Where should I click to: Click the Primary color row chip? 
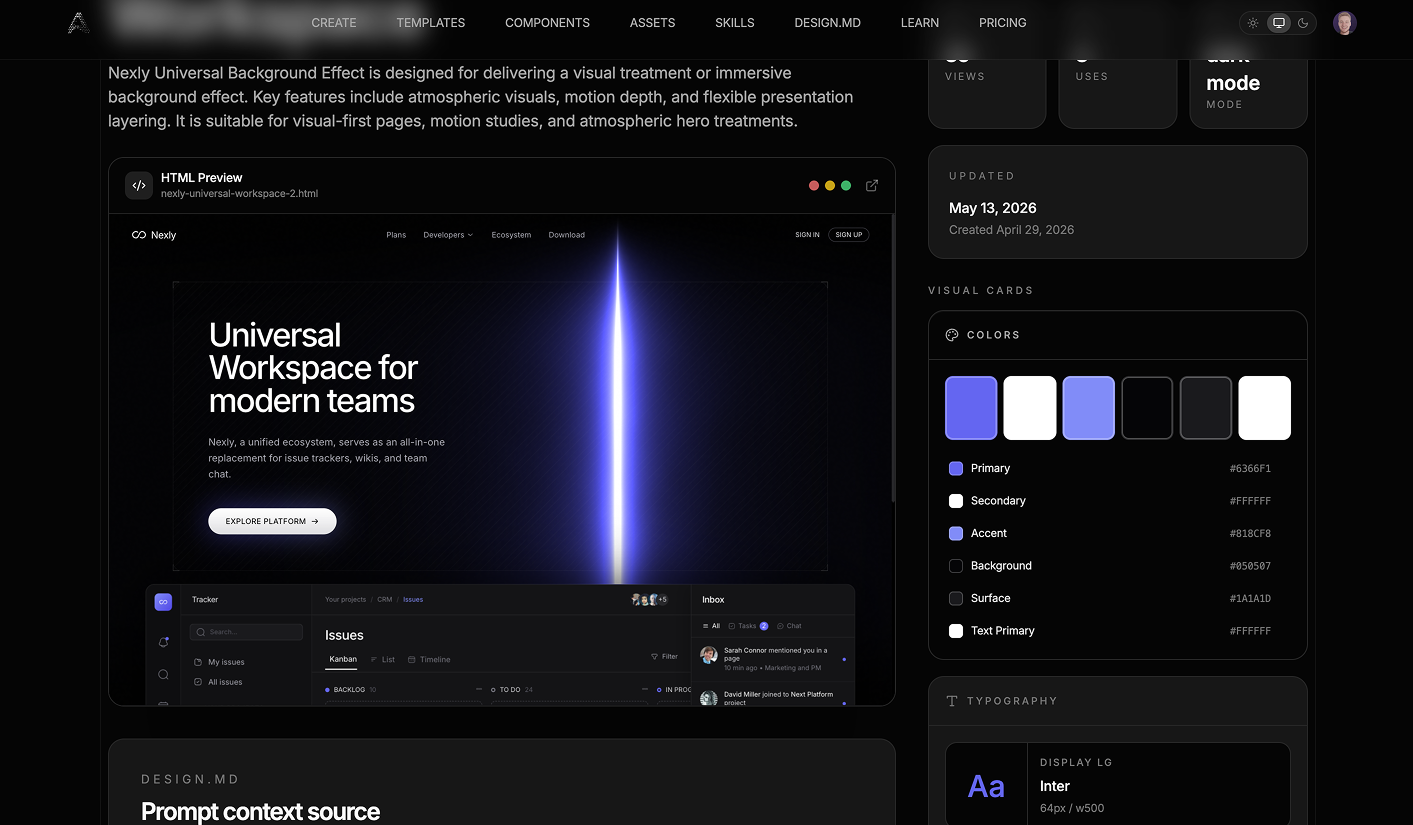point(956,468)
